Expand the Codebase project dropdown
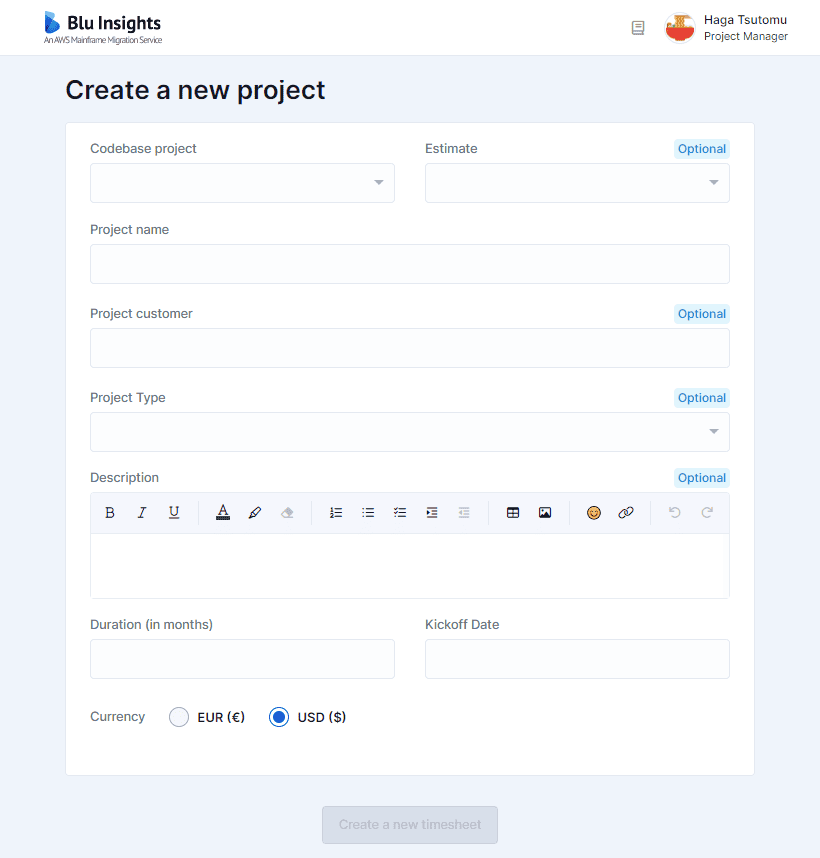820x858 pixels. click(x=242, y=183)
